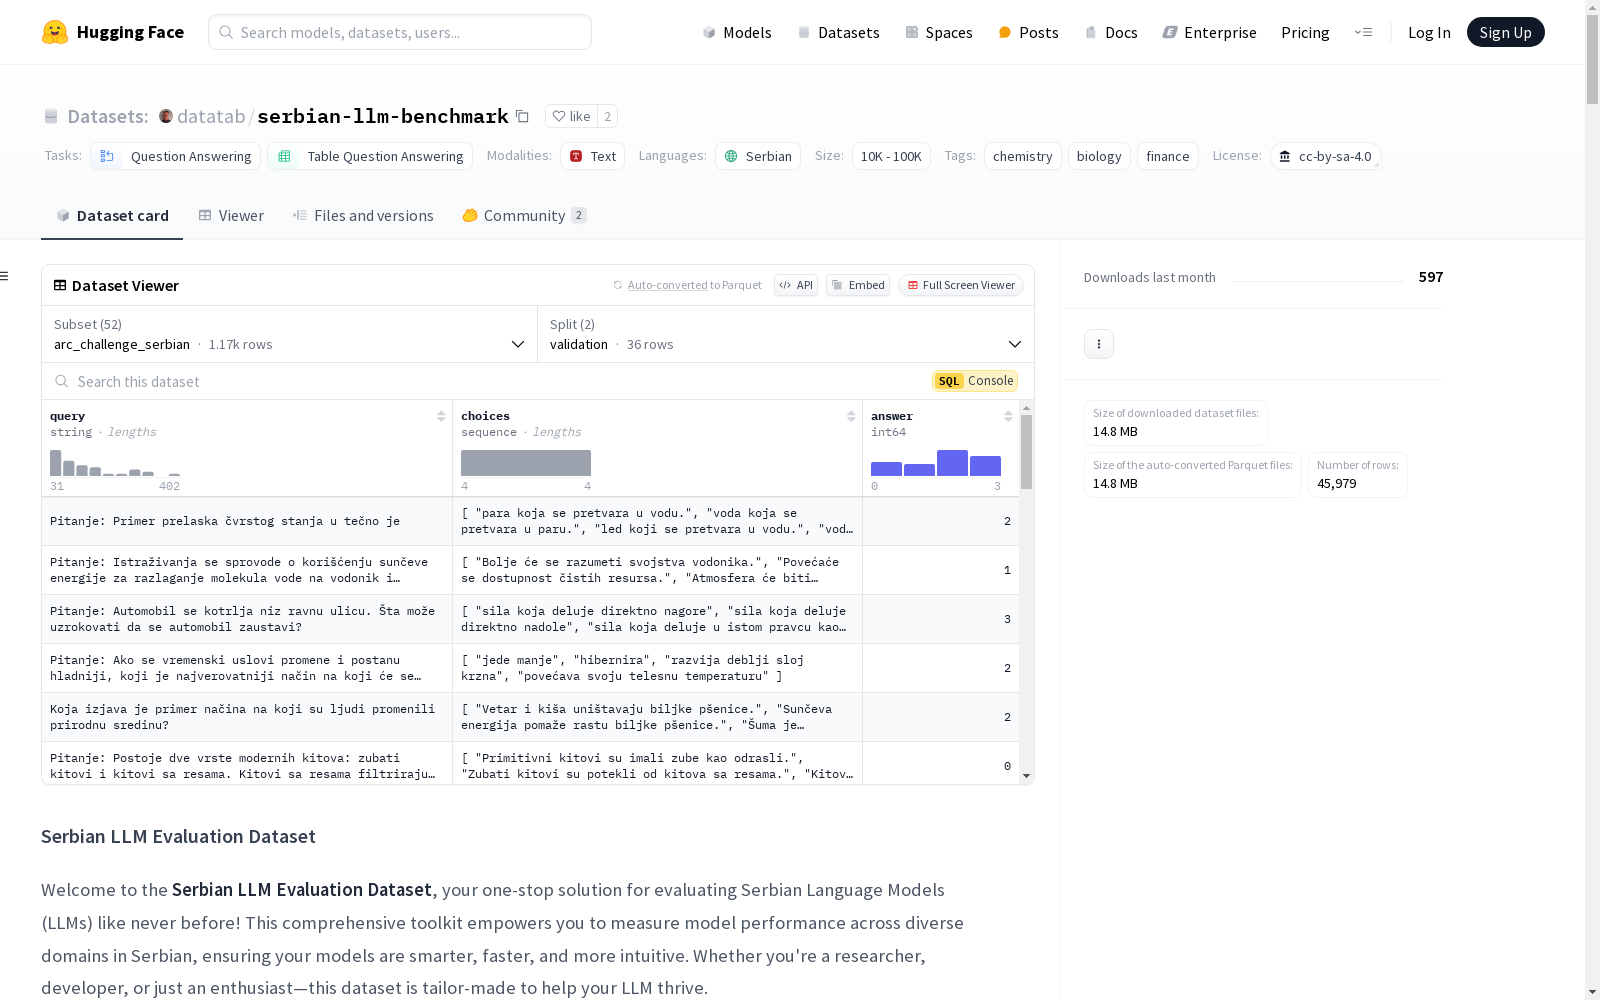Click the query lengths histogram
This screenshot has width=1600, height=1000.
pyautogui.click(x=115, y=463)
